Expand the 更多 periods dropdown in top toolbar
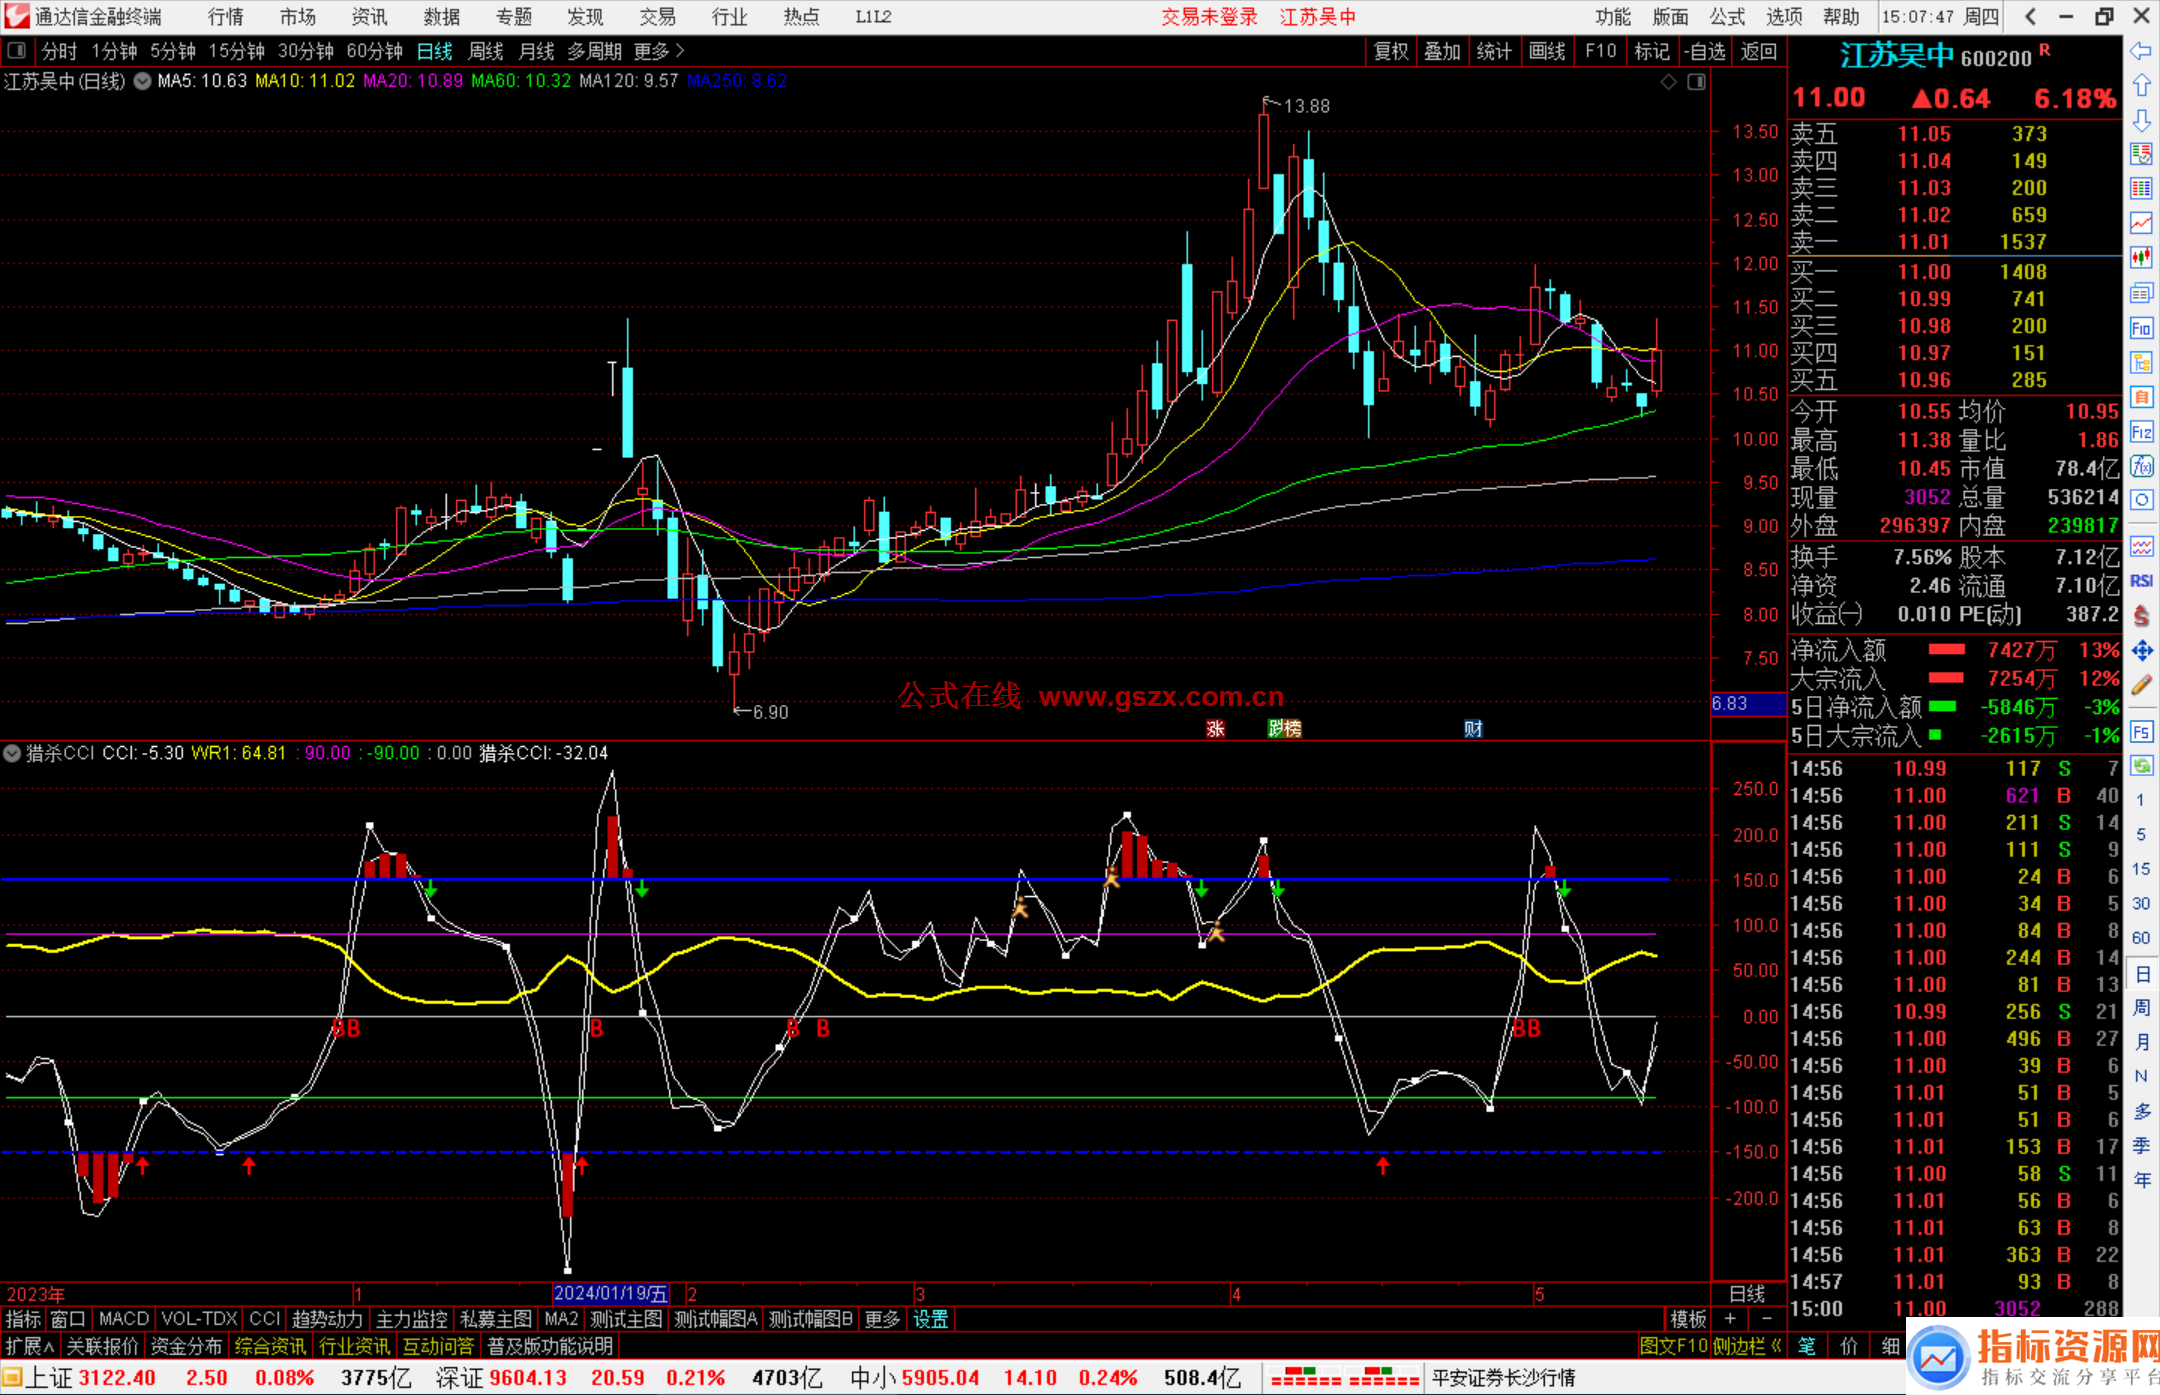Viewport: 2160px width, 1395px height. (x=659, y=51)
